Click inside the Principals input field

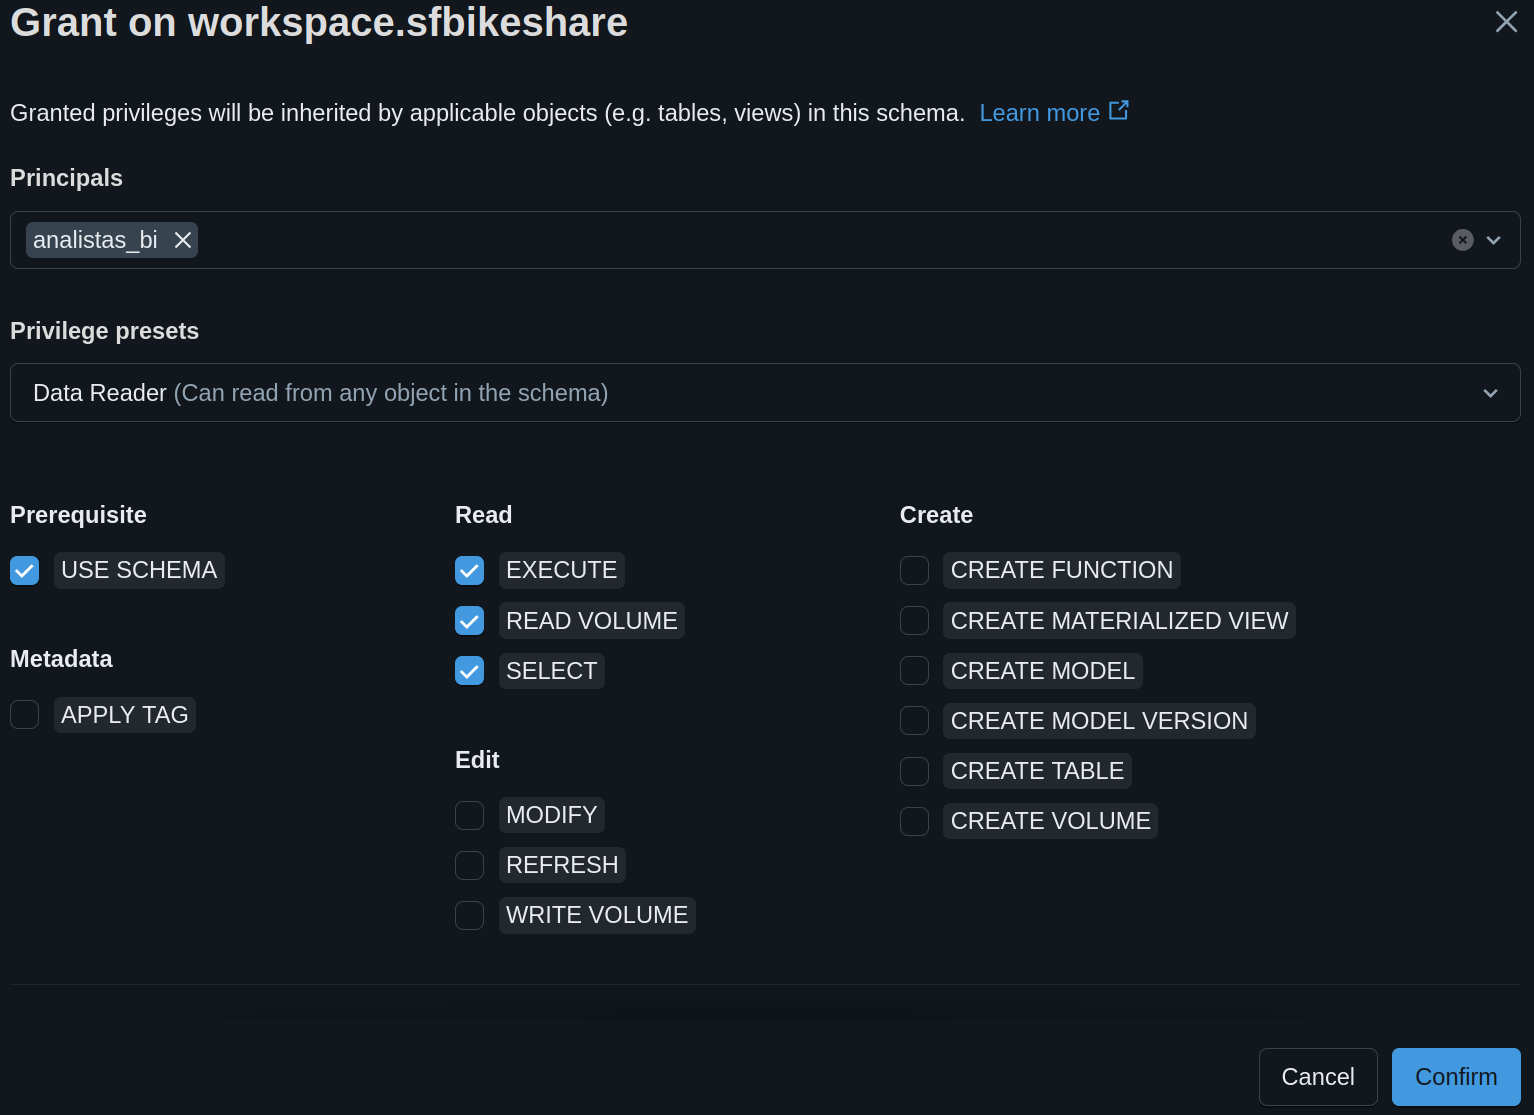point(800,240)
